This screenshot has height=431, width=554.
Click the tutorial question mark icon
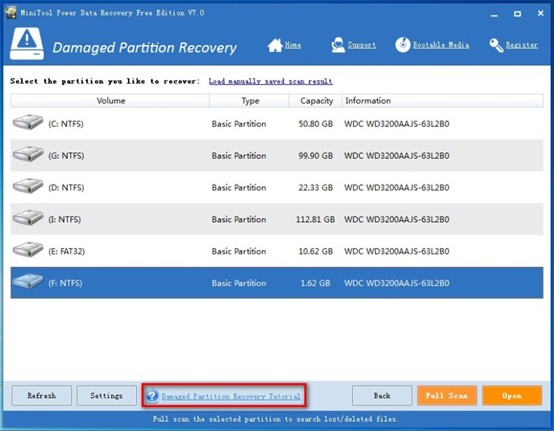(152, 396)
